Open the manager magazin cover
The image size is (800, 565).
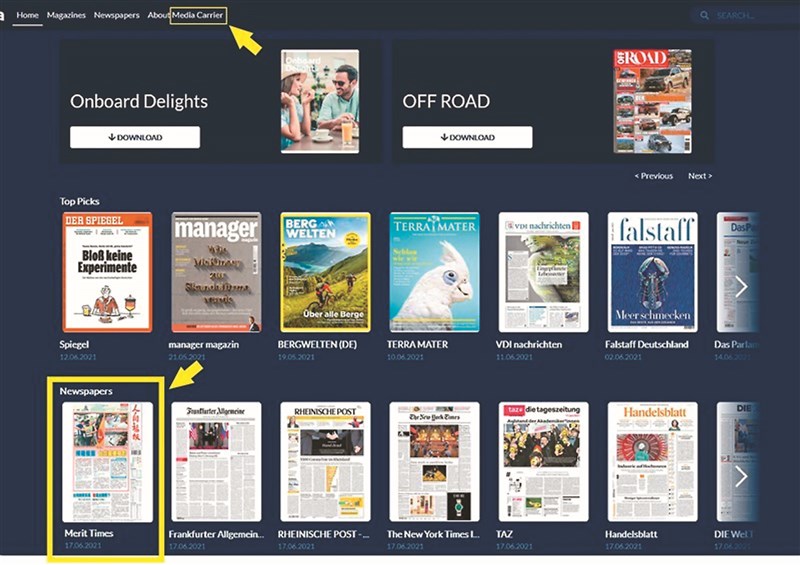click(216, 272)
